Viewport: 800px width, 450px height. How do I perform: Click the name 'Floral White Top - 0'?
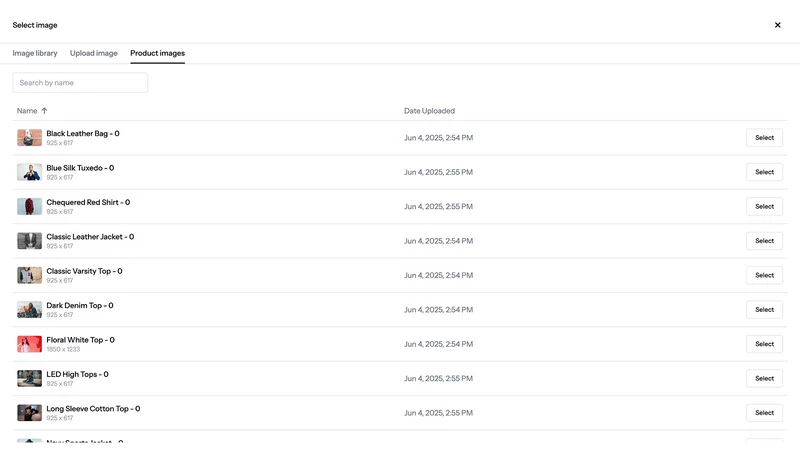click(81, 340)
